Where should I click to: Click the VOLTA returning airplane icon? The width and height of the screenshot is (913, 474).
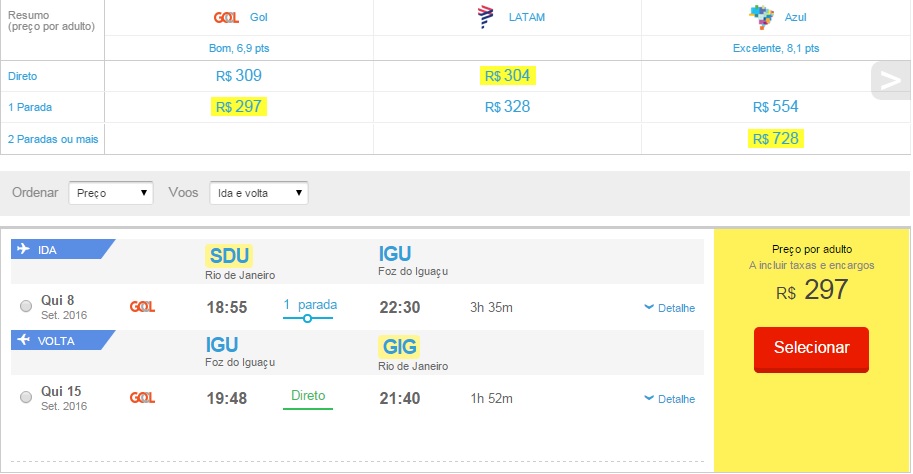tap(23, 339)
